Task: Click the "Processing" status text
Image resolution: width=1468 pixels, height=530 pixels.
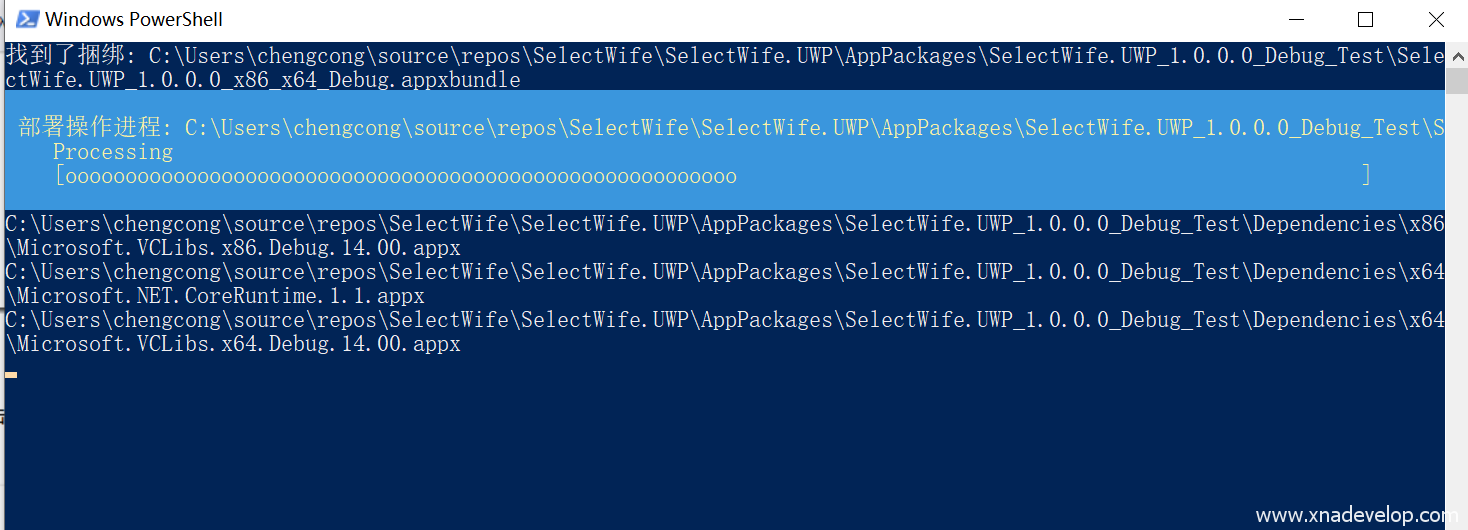Action: click(x=112, y=152)
